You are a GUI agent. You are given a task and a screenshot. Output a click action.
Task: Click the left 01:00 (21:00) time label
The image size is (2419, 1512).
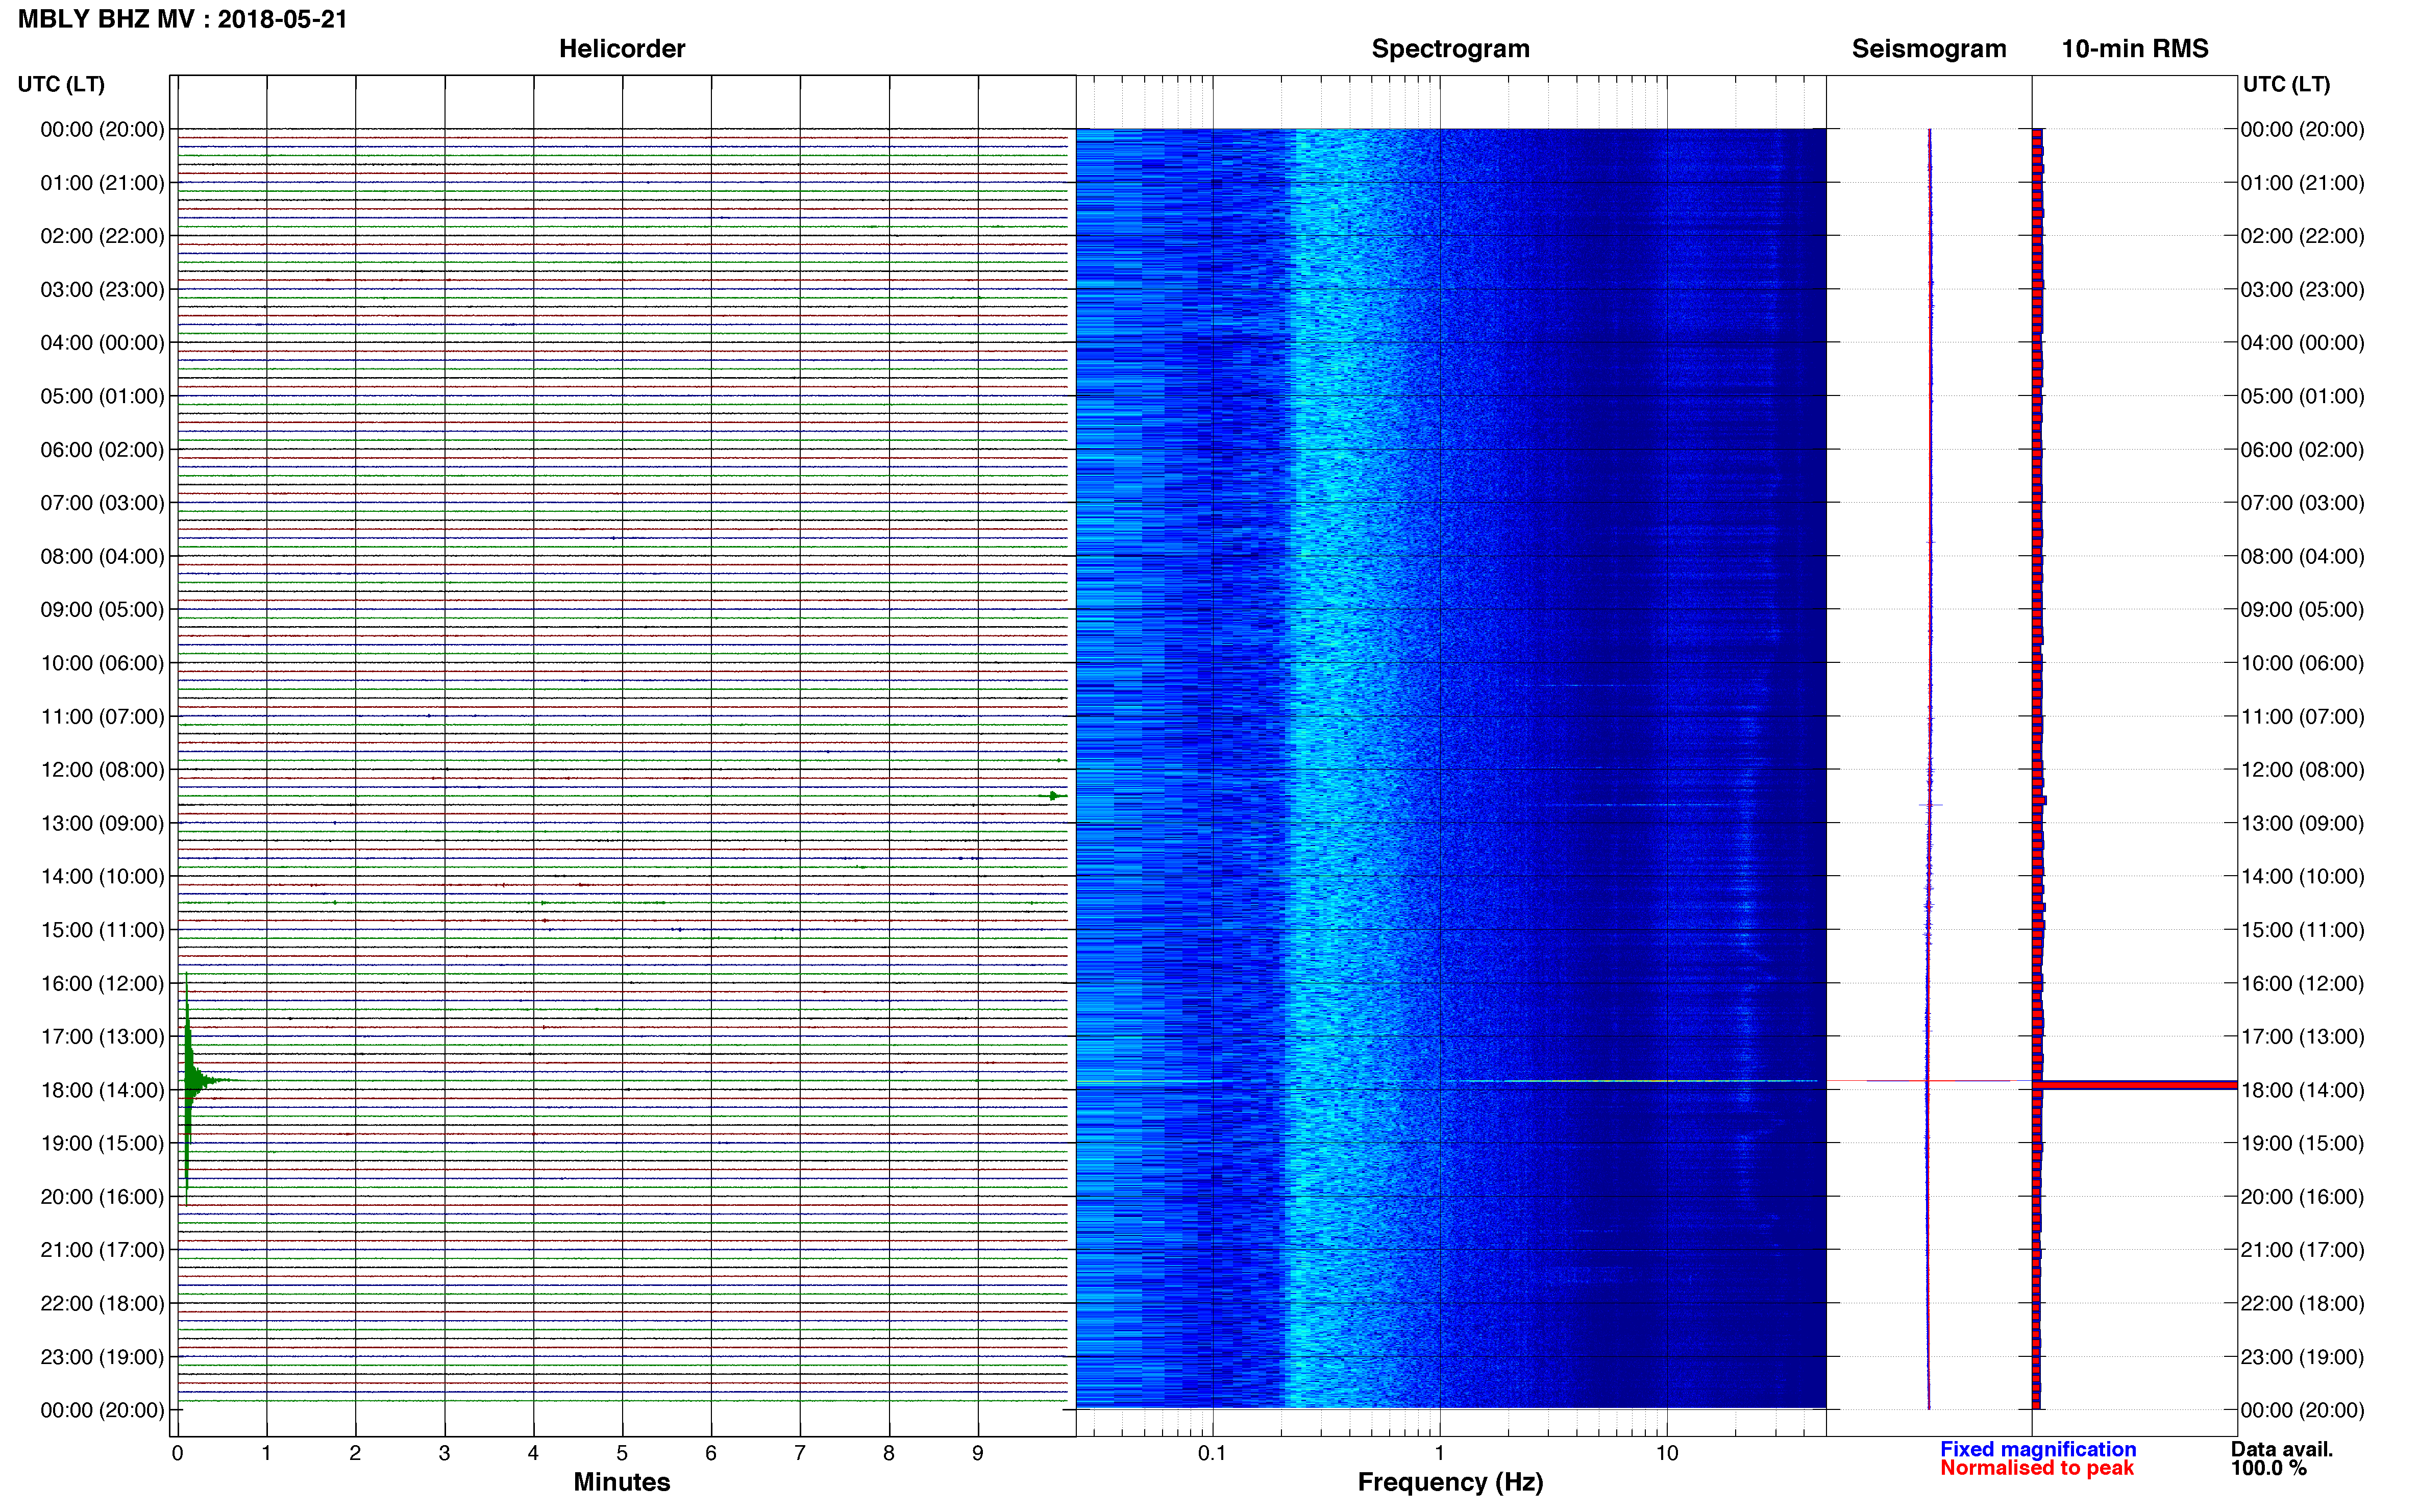click(x=102, y=183)
